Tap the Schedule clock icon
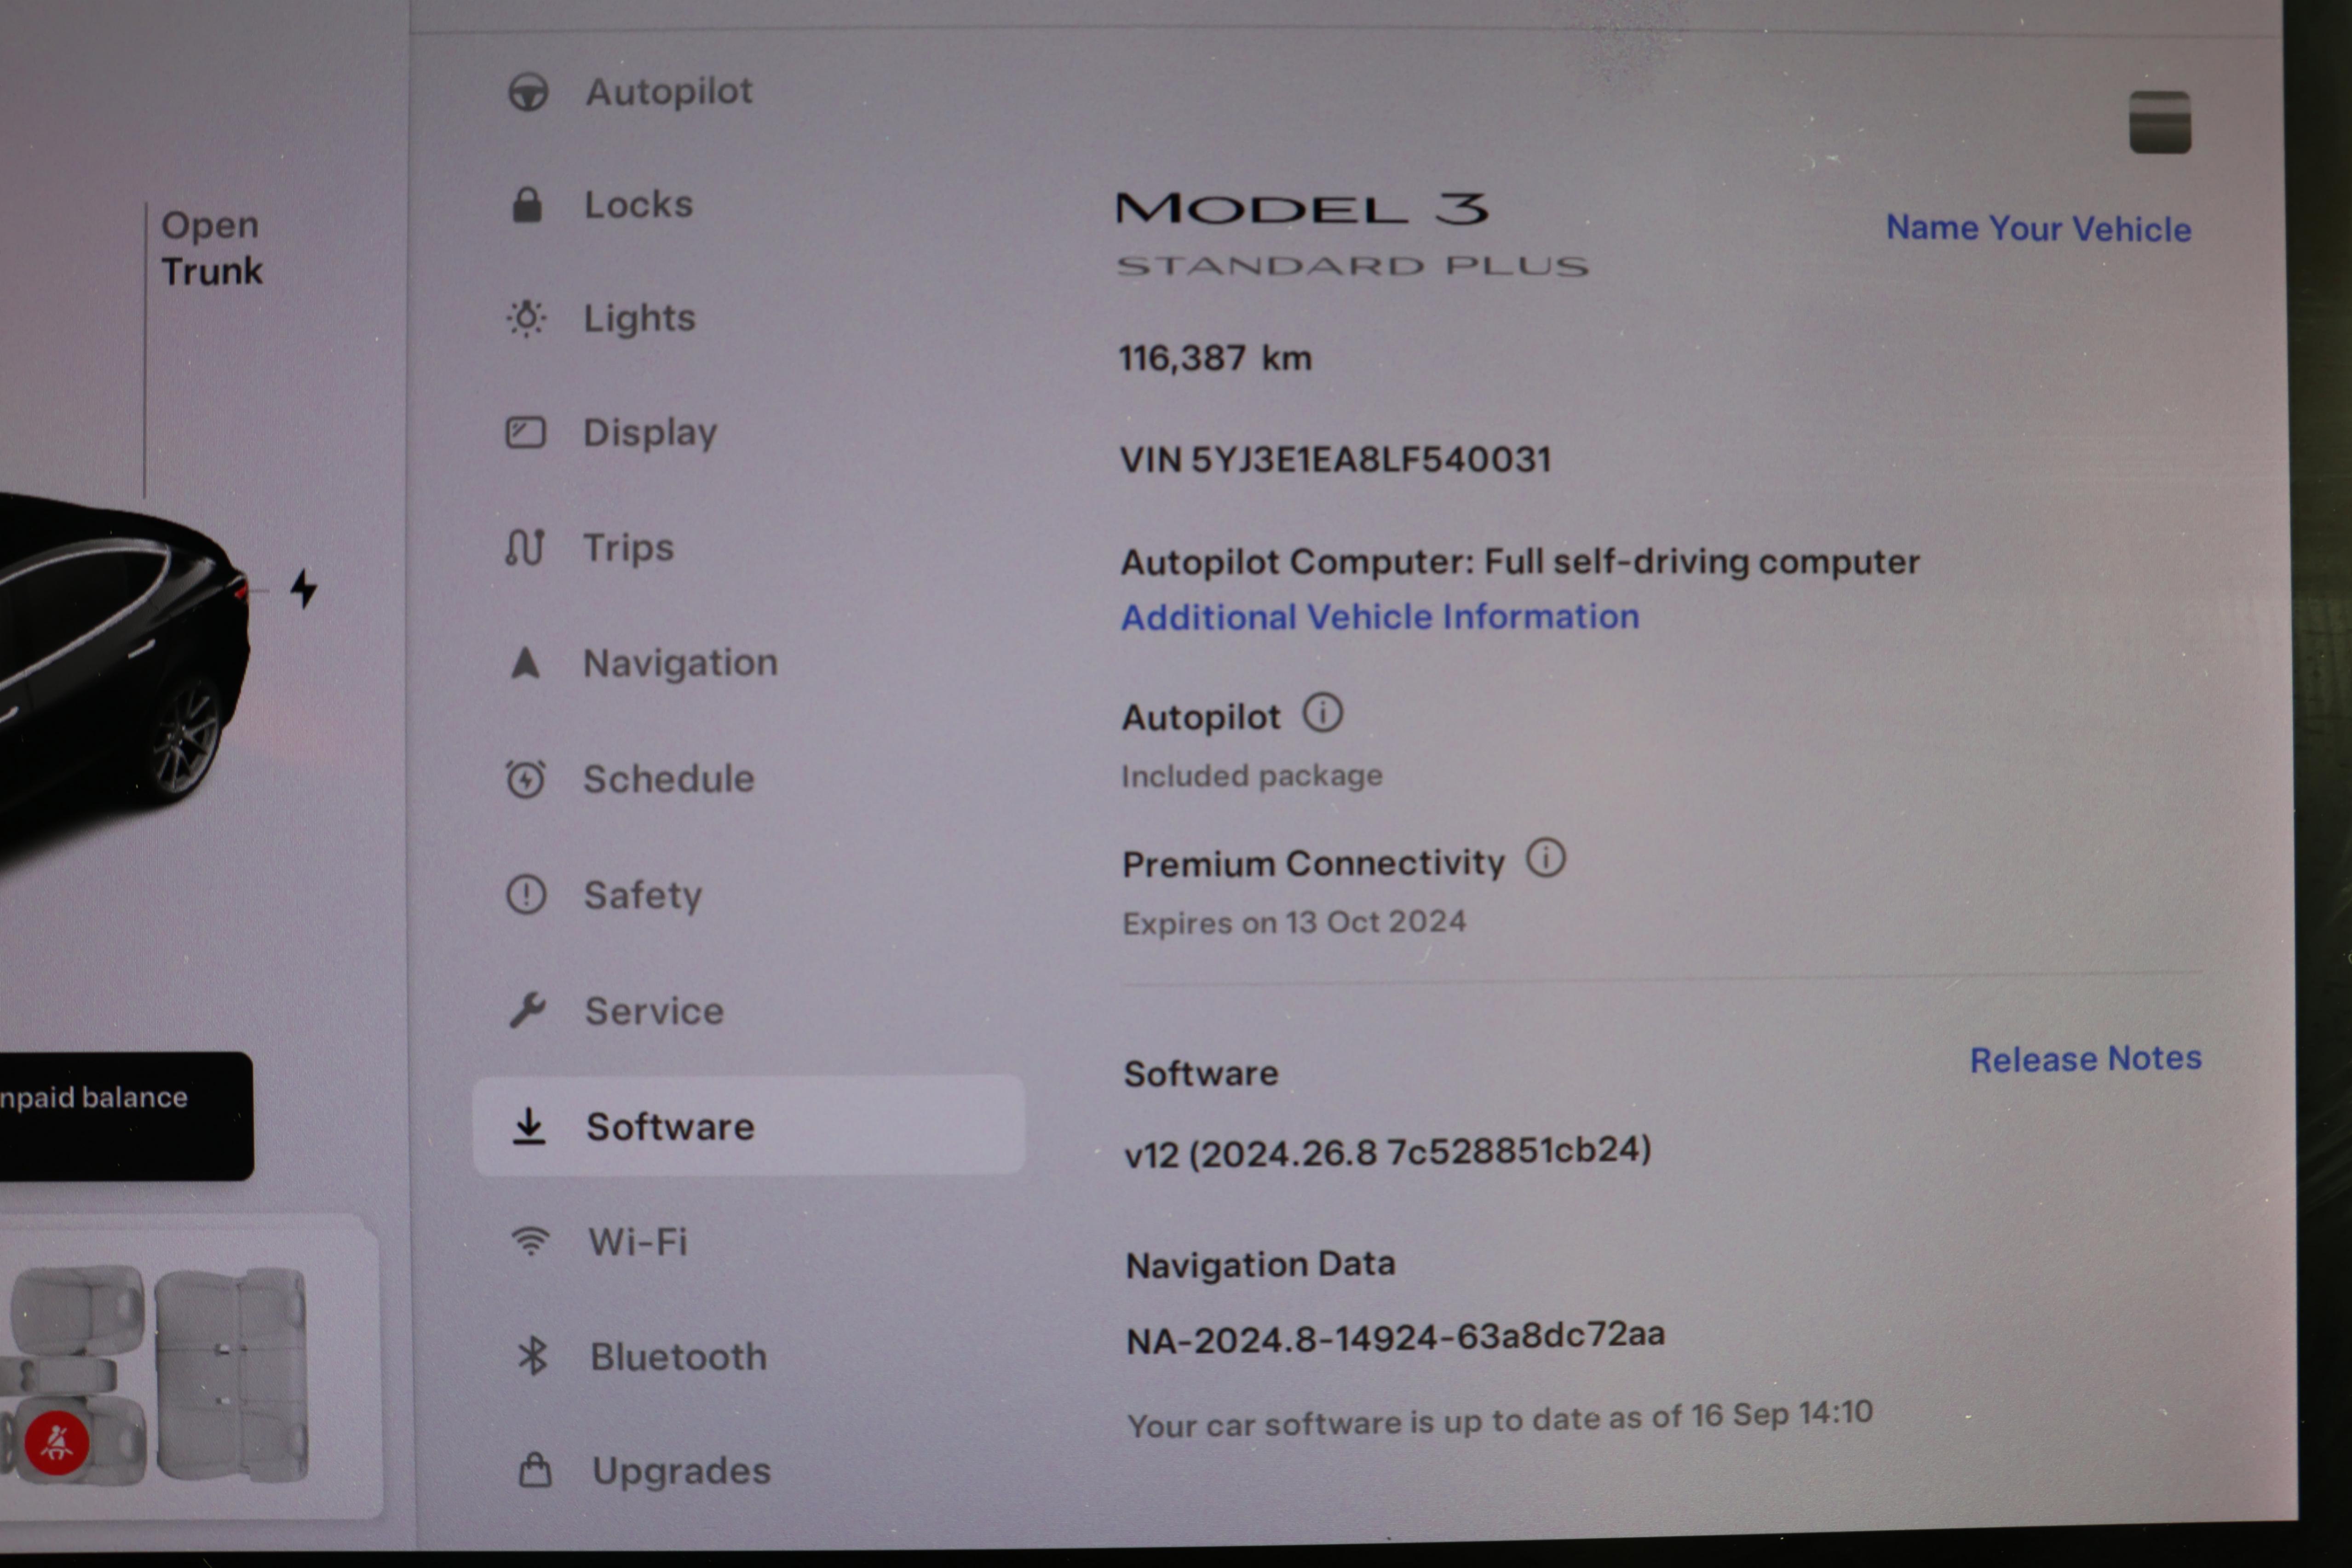Image resolution: width=2352 pixels, height=1568 pixels. coord(526,779)
